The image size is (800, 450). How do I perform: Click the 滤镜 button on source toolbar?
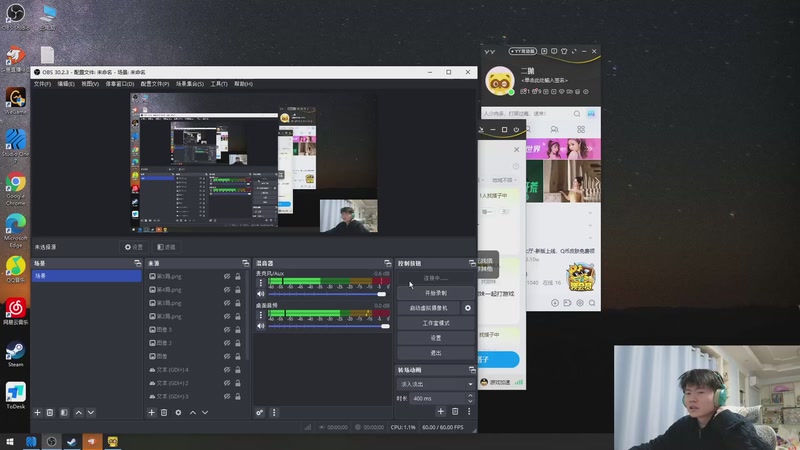tap(166, 247)
